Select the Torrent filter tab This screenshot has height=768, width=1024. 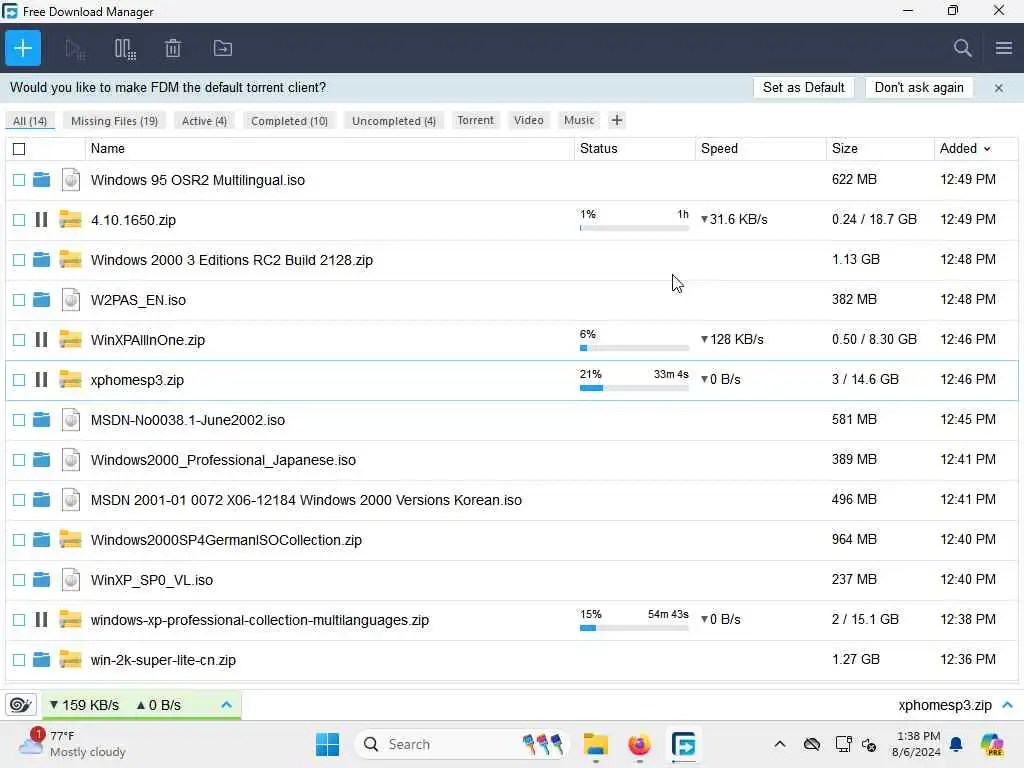475,120
